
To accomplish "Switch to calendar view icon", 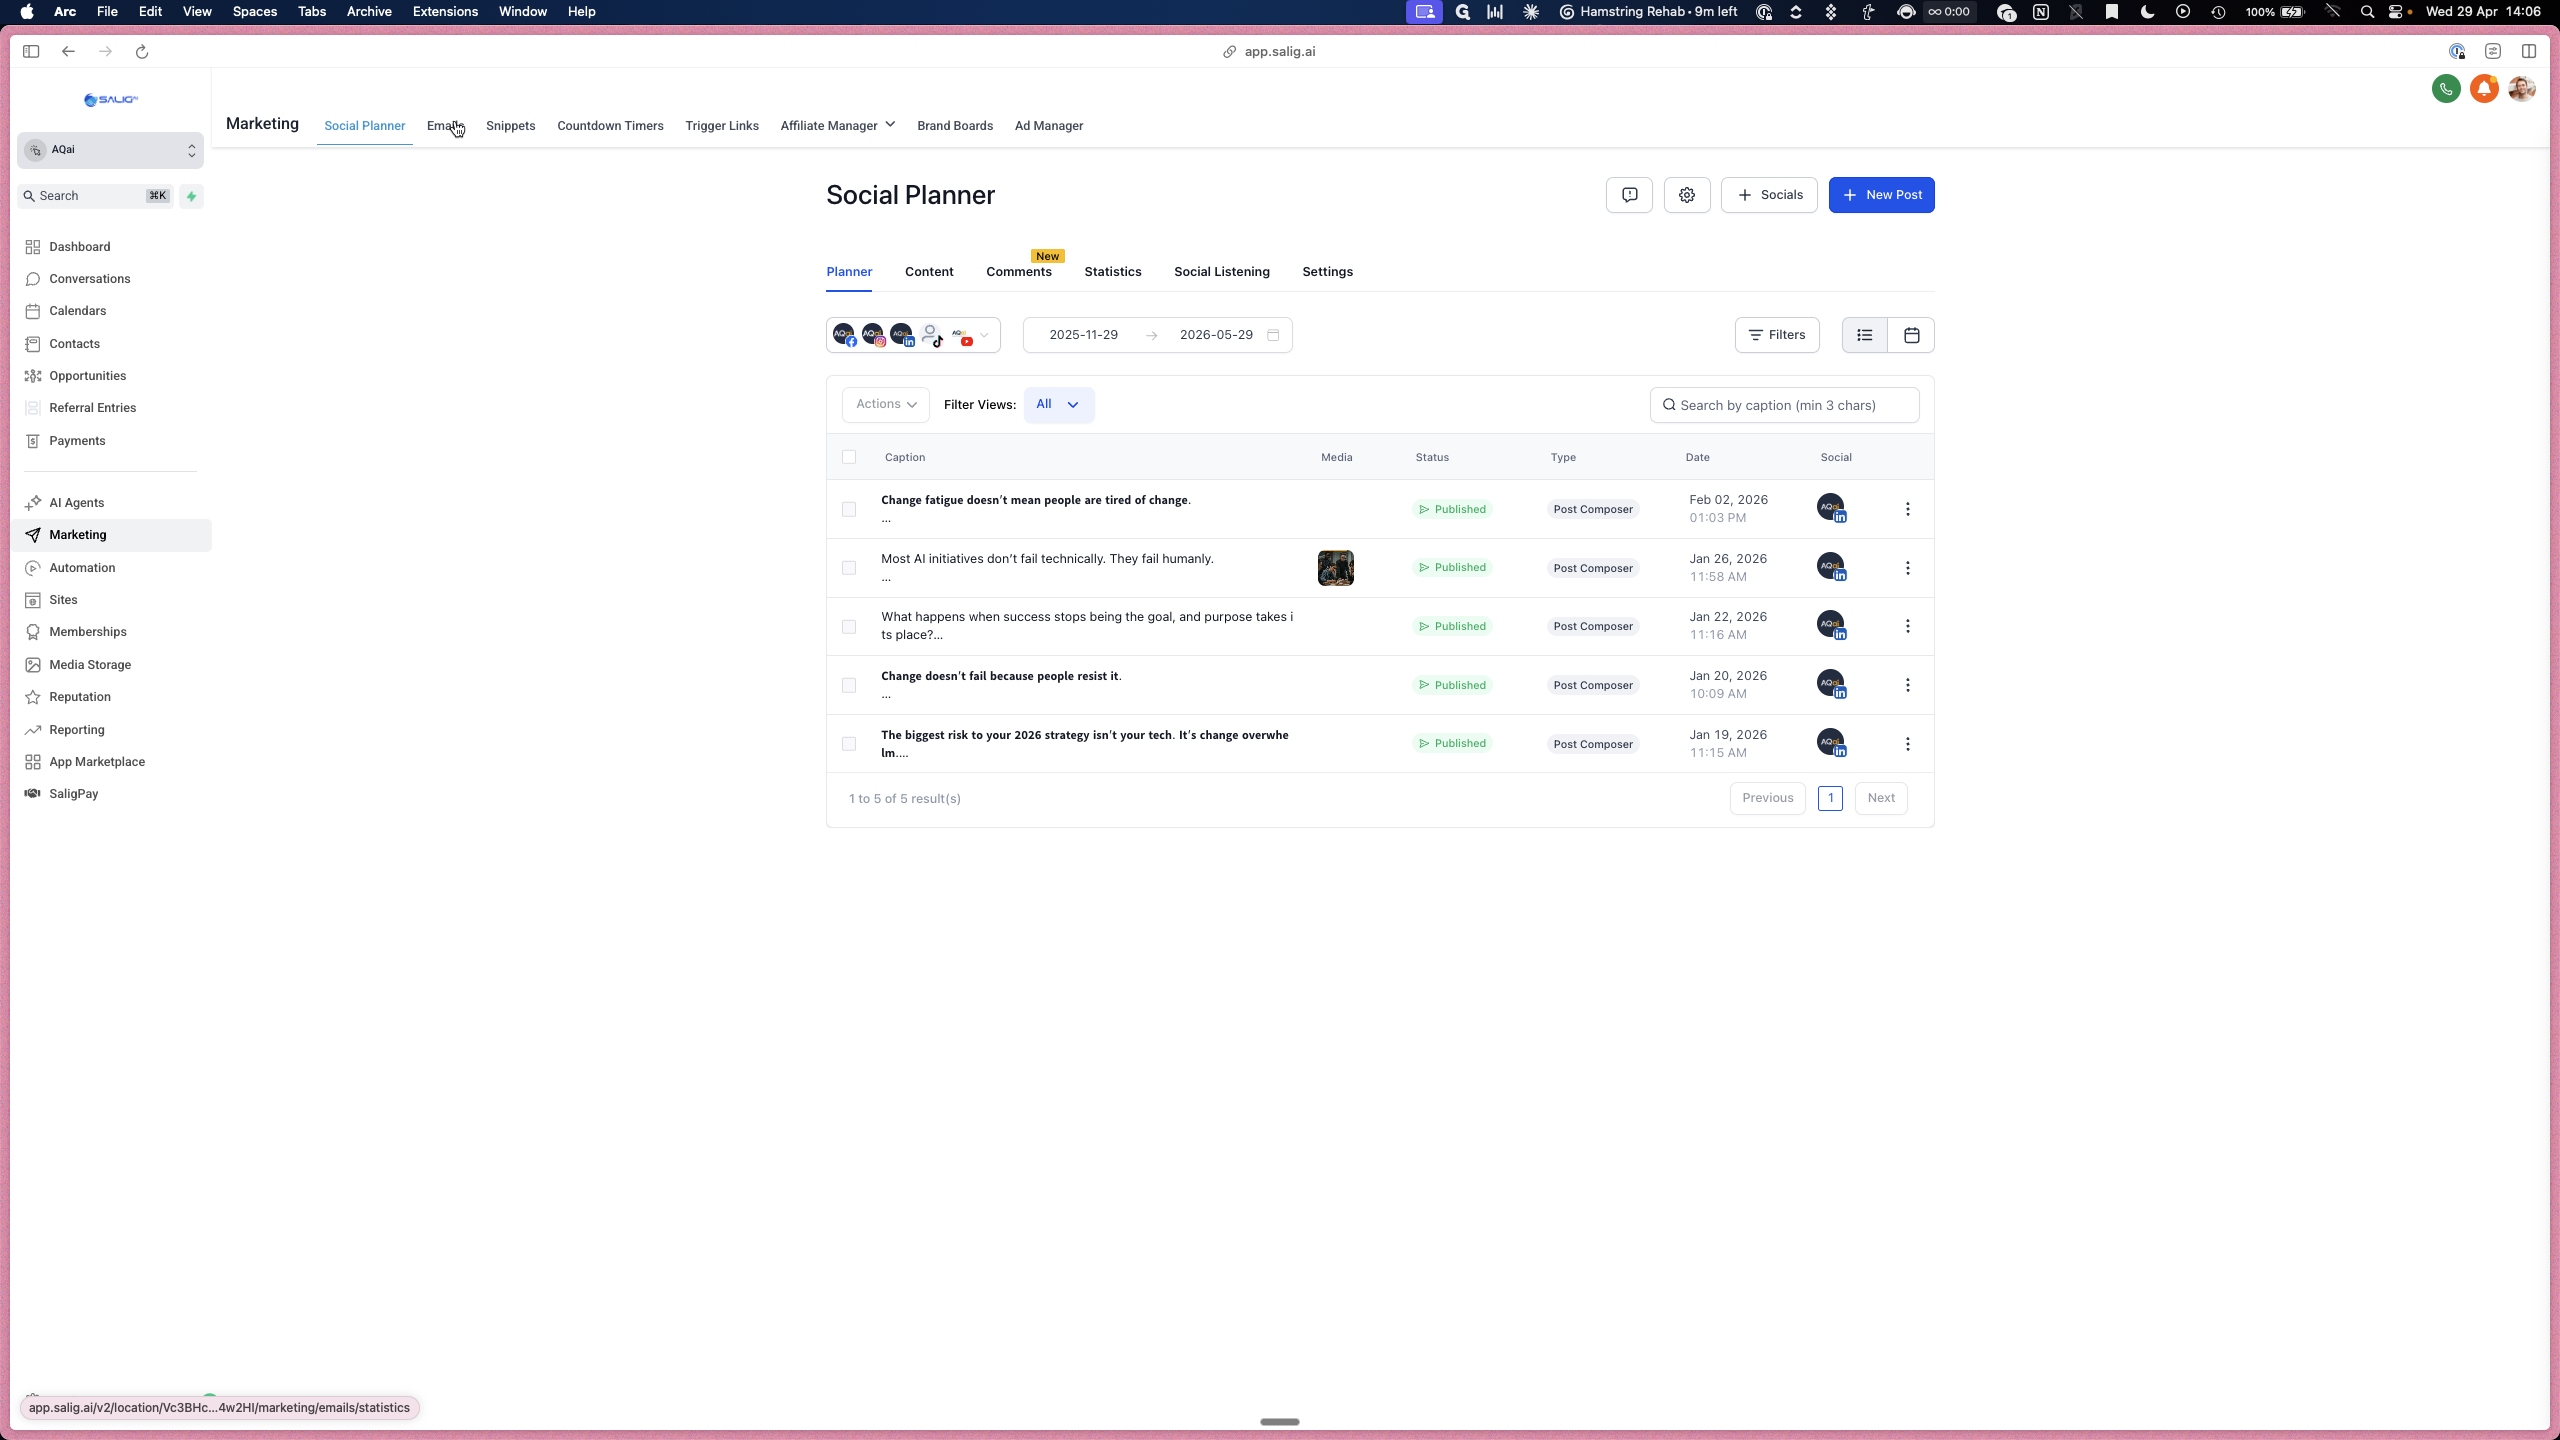I will (1911, 335).
